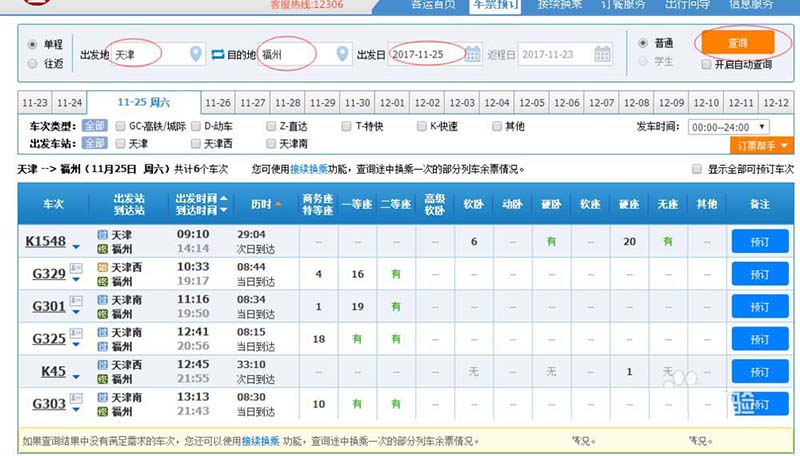This screenshot has width=800, height=456.
Task: Sort by arrival time descending arrow
Action: pos(223,210)
